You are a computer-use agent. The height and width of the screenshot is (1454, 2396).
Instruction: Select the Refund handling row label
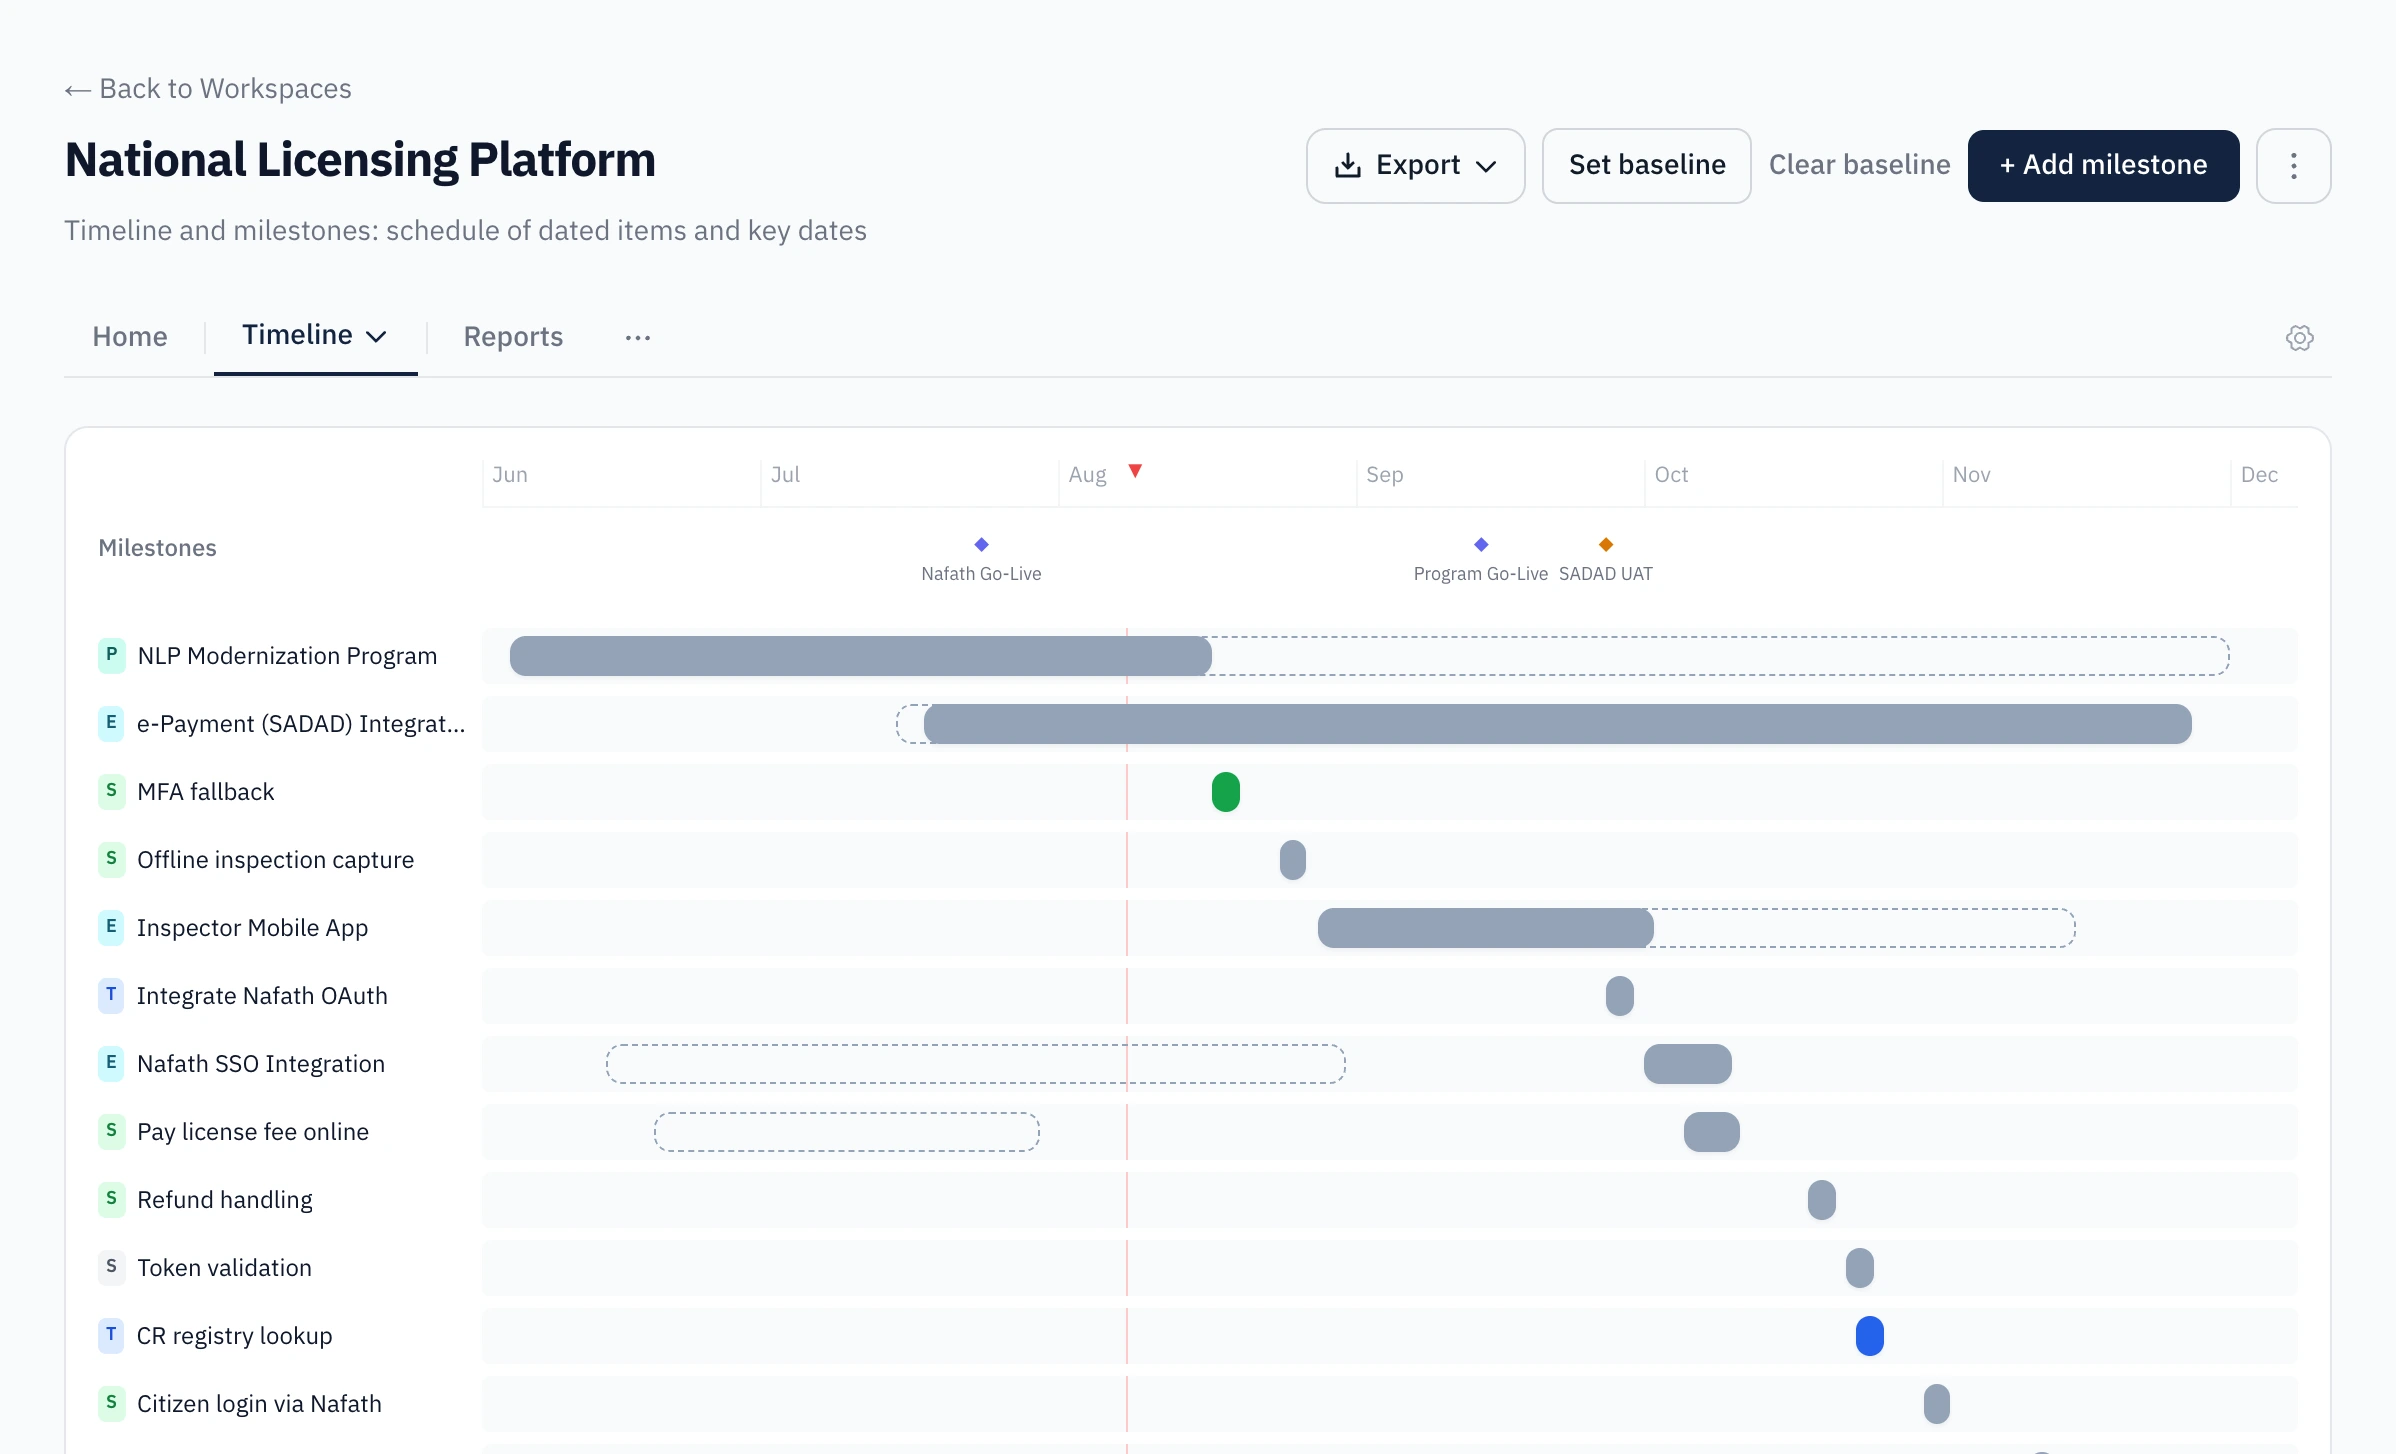coord(225,1200)
